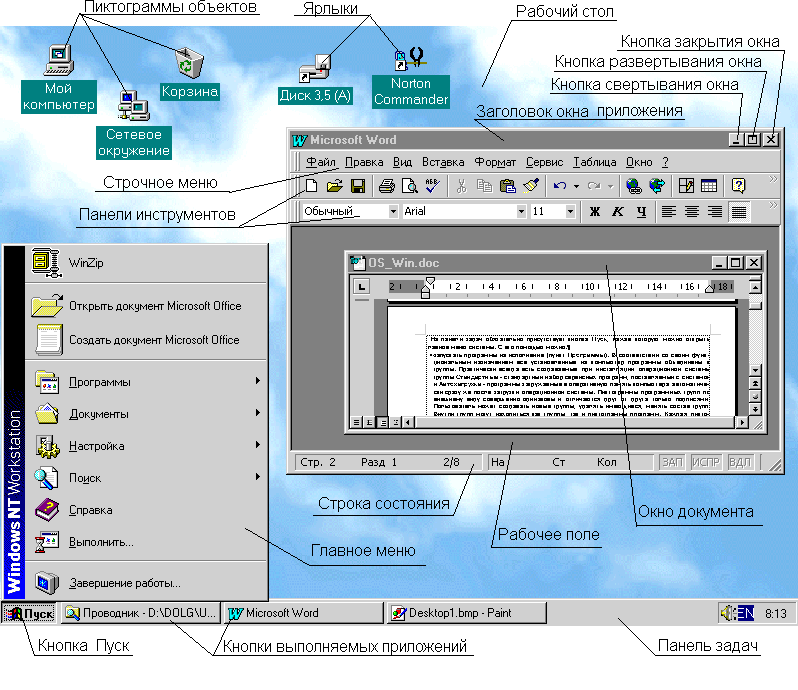Open the Вставка menu
Screen dimensions: 798x690
pyautogui.click(x=443, y=162)
